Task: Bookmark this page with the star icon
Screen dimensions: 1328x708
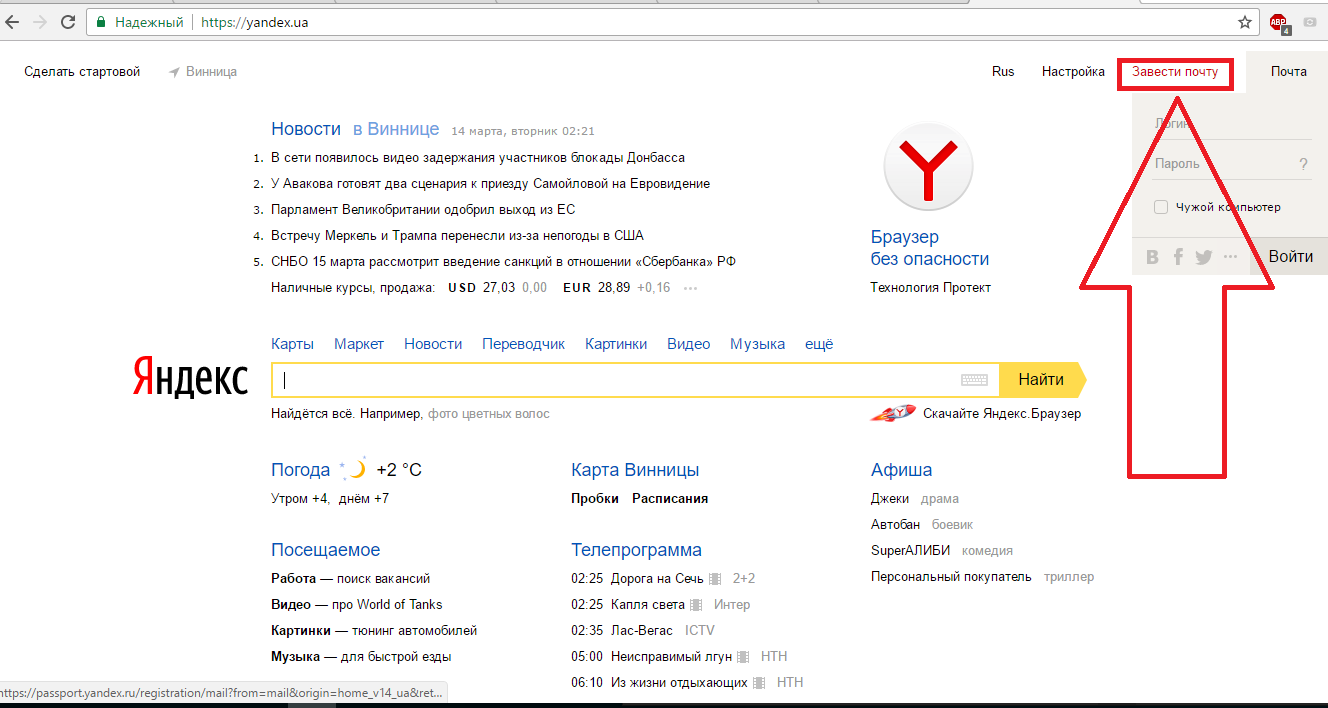Action: [1245, 21]
